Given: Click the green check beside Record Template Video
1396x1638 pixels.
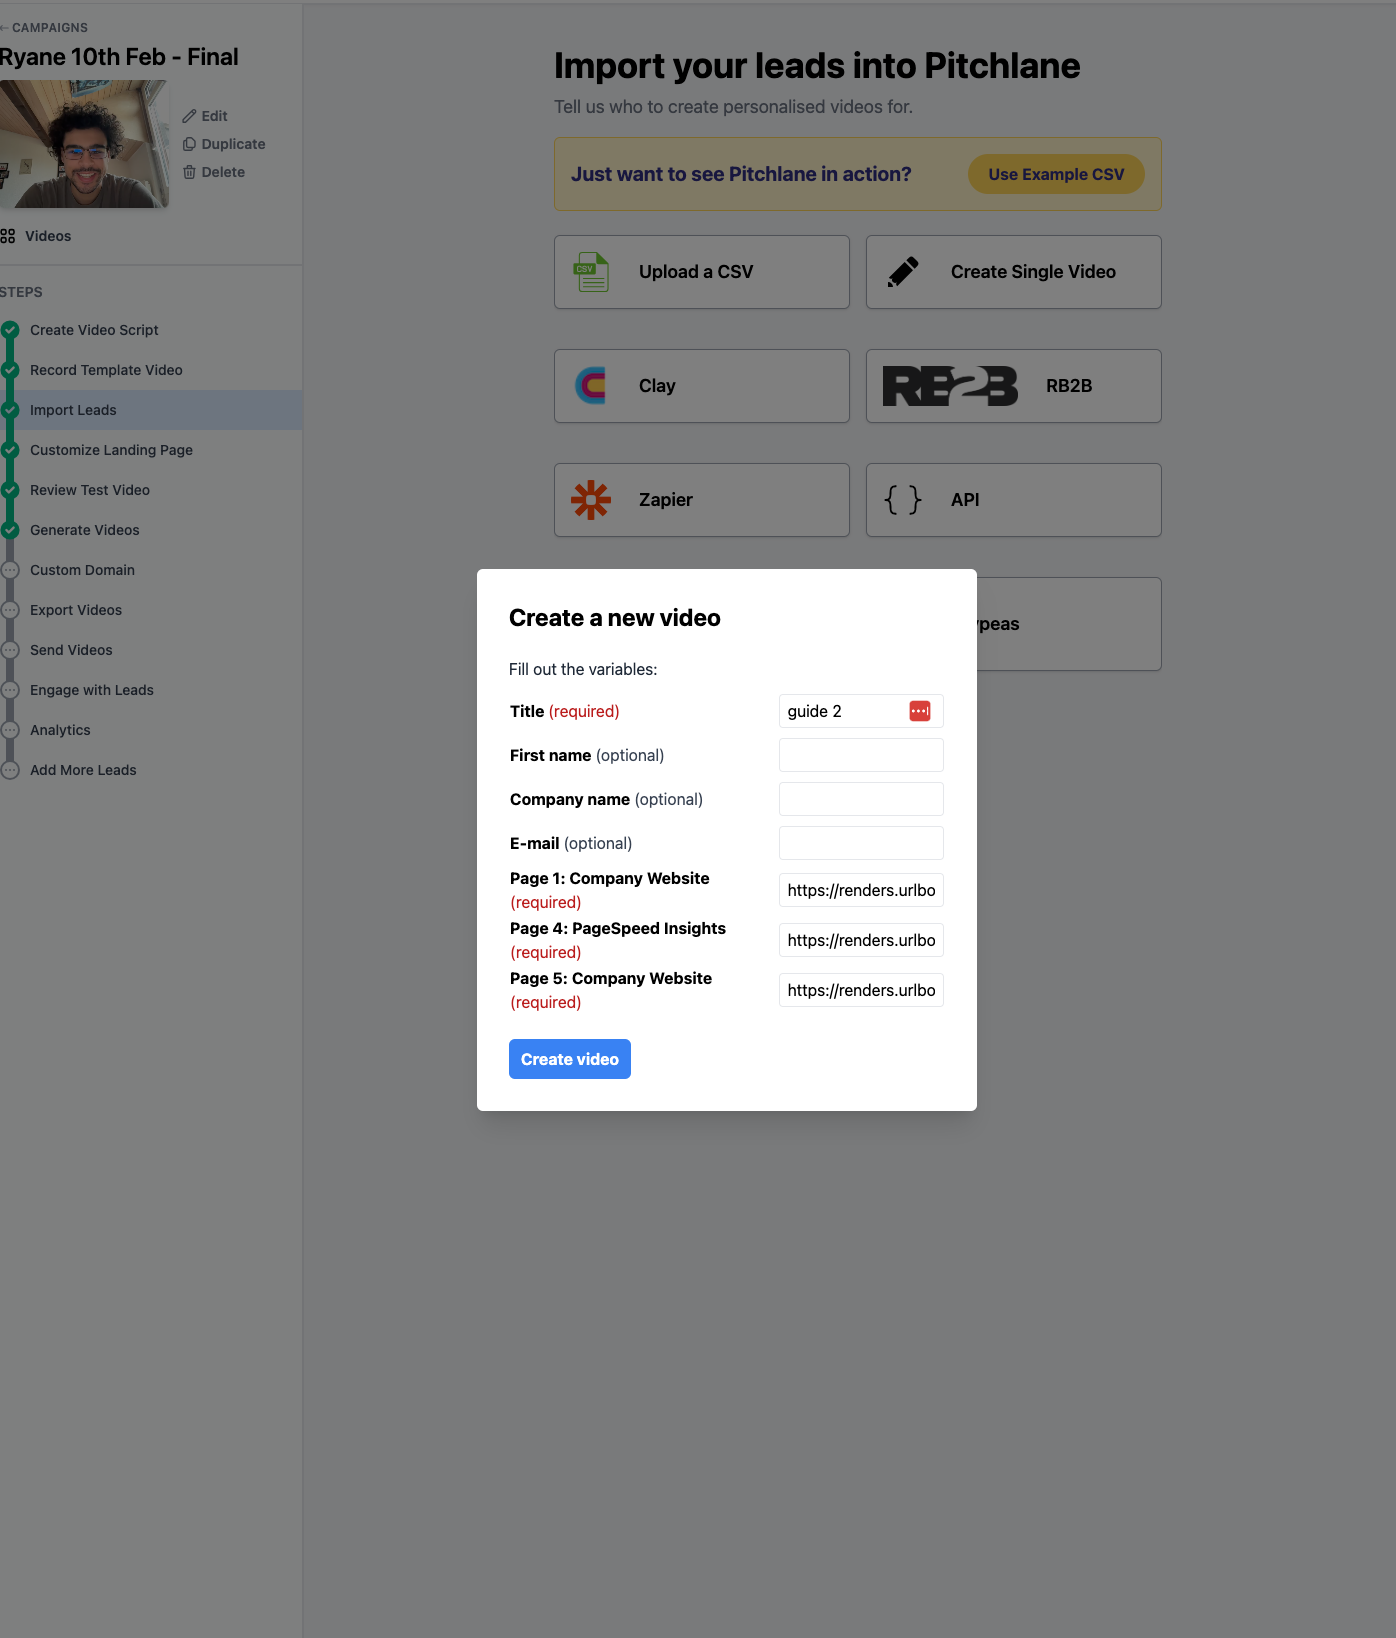Looking at the screenshot, I should 10,370.
